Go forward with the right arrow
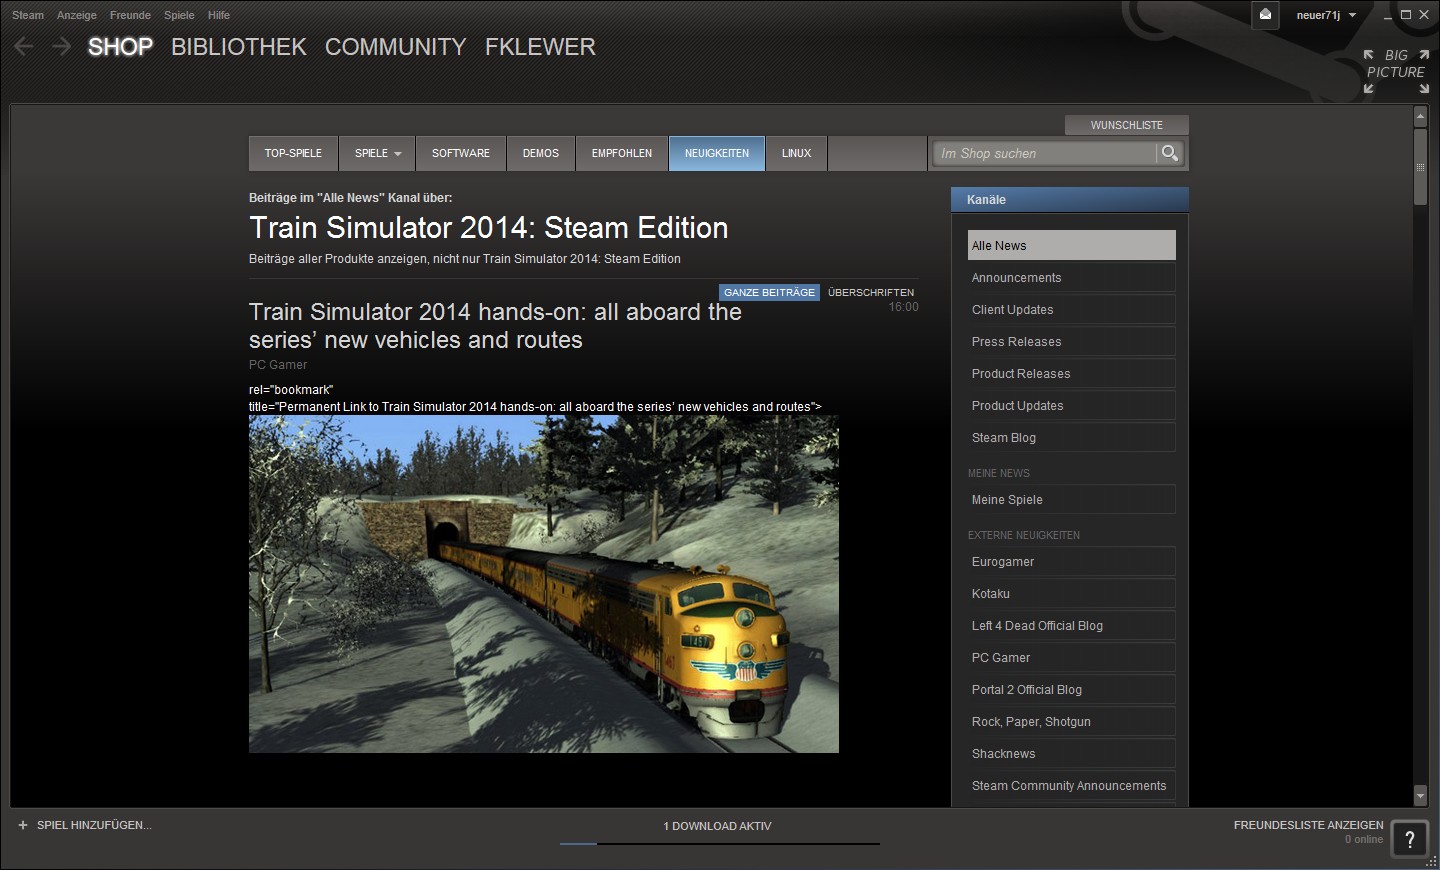The width and height of the screenshot is (1440, 870). [61, 47]
